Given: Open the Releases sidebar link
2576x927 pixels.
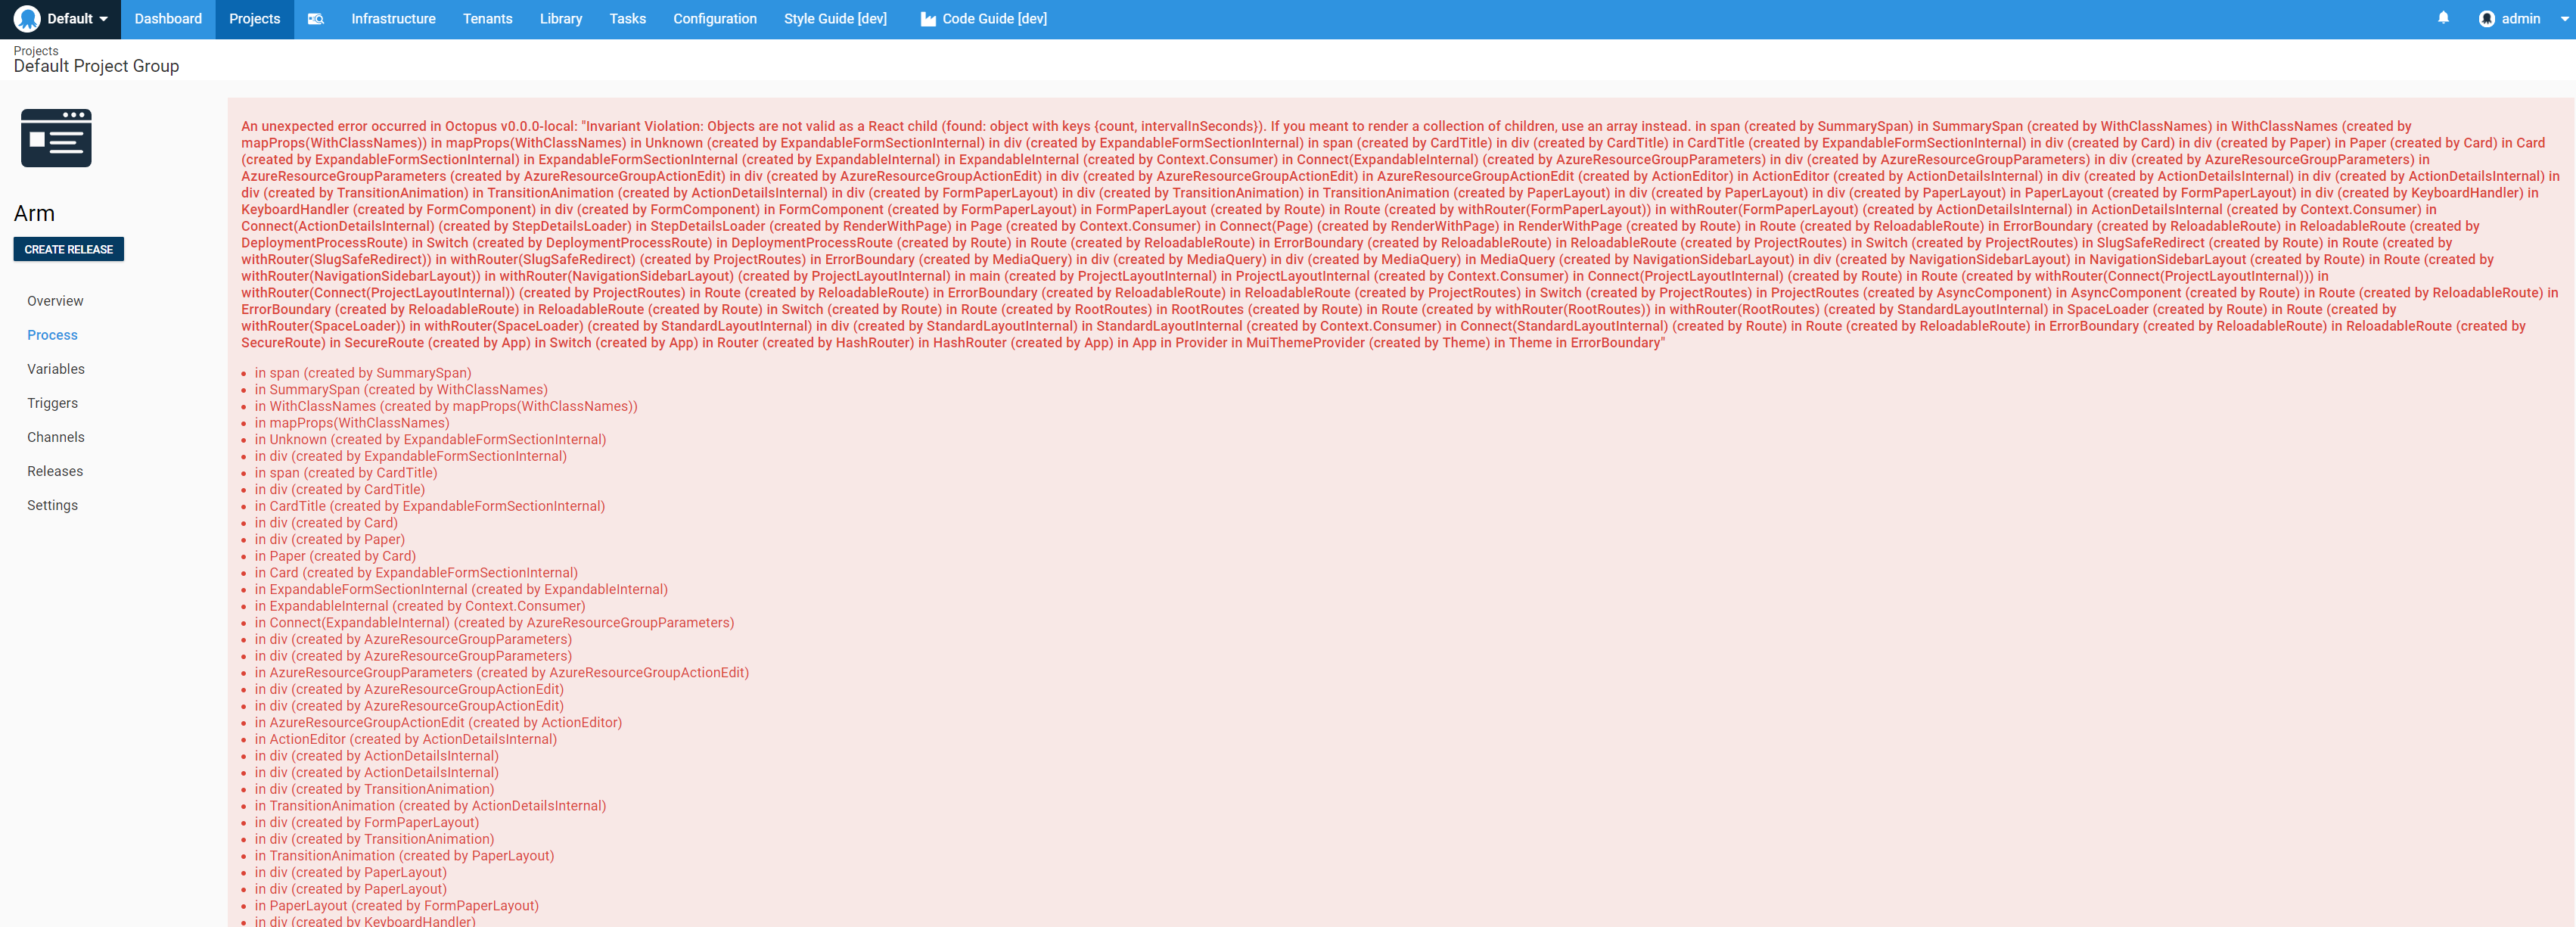Looking at the screenshot, I should click(x=55, y=471).
